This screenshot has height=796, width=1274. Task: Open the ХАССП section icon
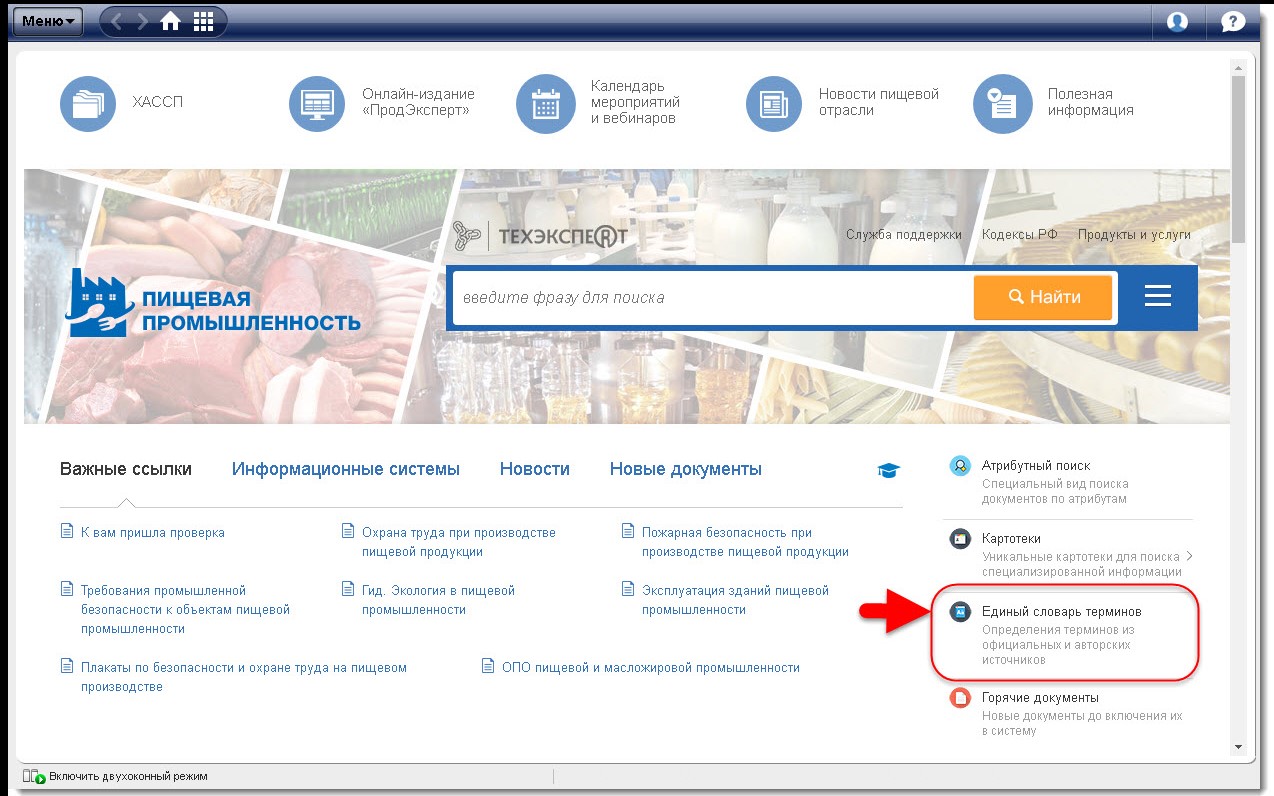click(x=88, y=103)
